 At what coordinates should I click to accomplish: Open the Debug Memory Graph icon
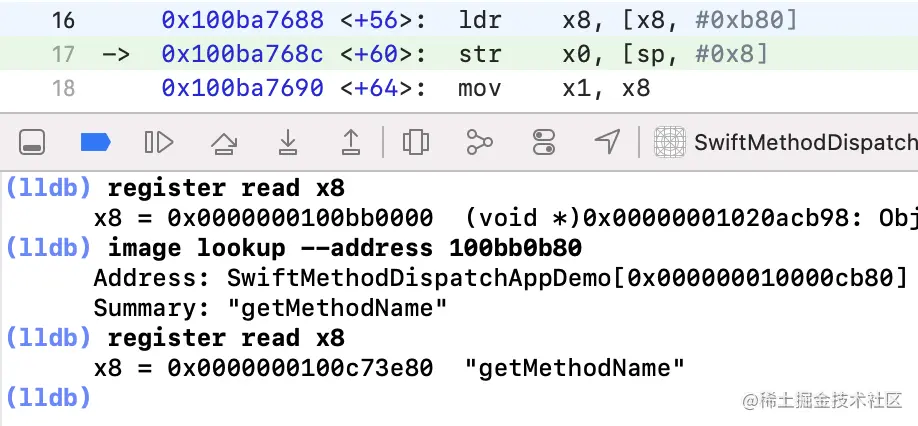(x=479, y=142)
